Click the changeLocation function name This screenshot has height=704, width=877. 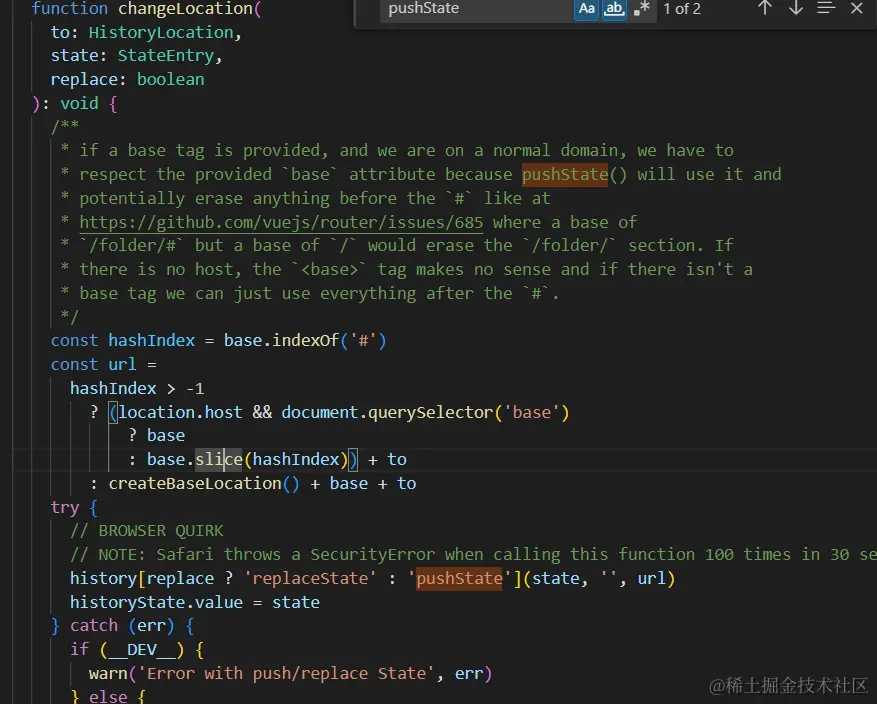tap(185, 9)
